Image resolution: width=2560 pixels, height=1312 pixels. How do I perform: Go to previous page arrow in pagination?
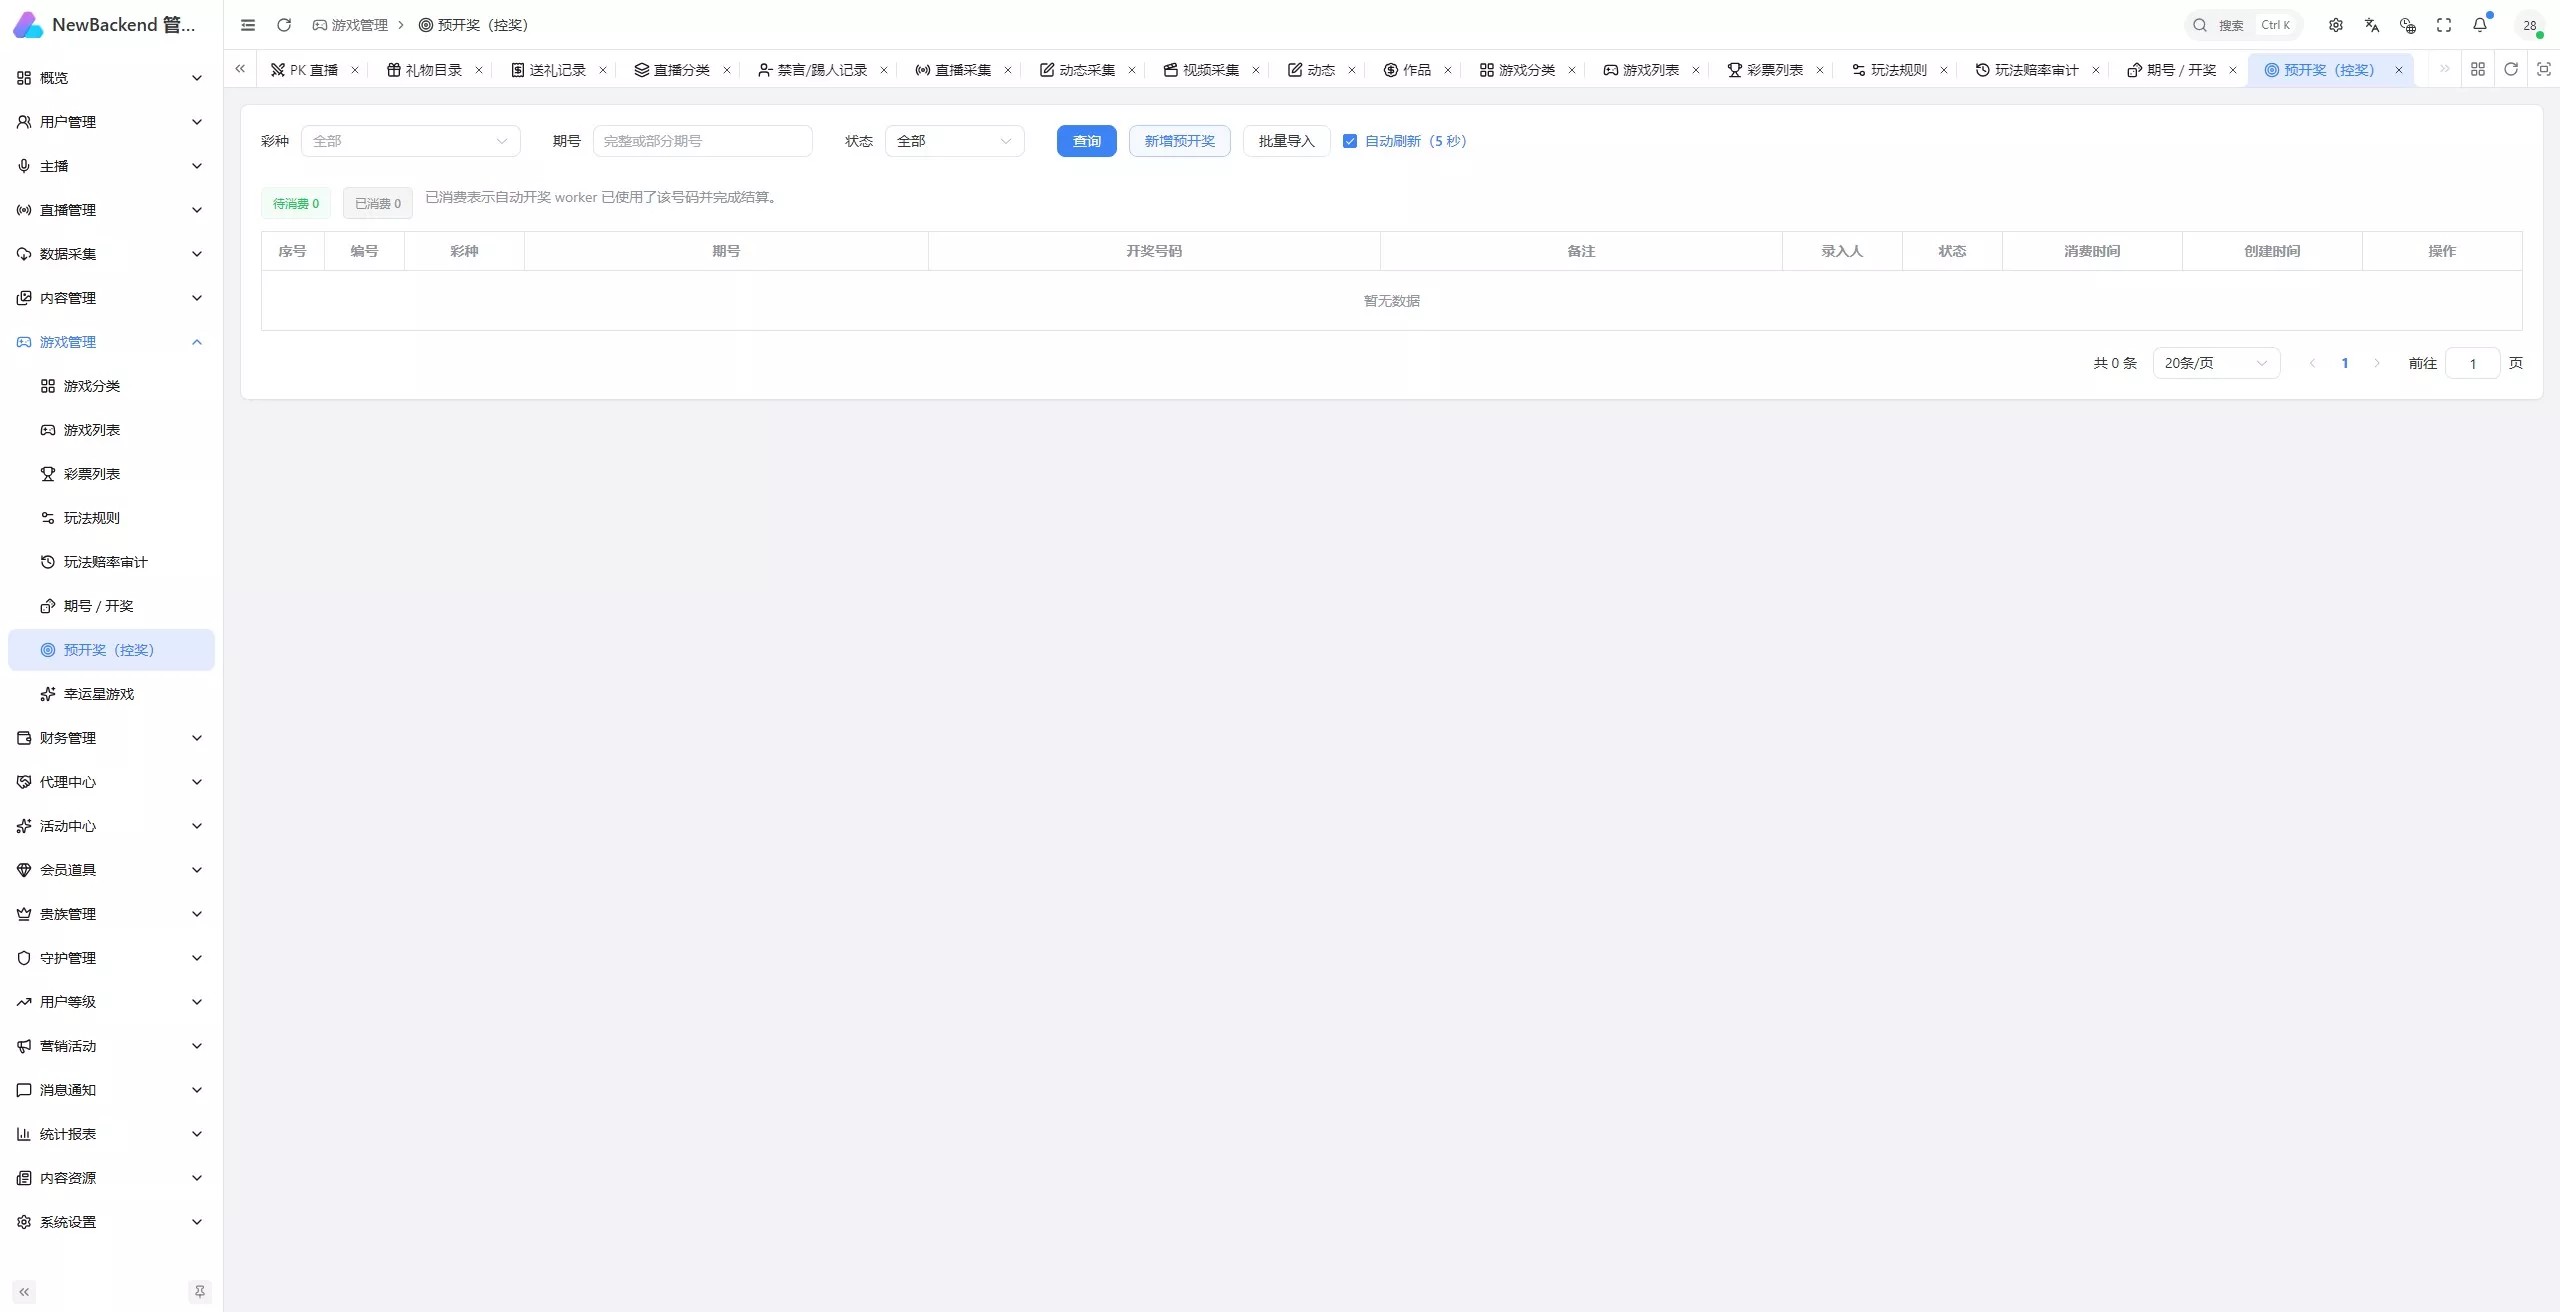click(x=2313, y=363)
